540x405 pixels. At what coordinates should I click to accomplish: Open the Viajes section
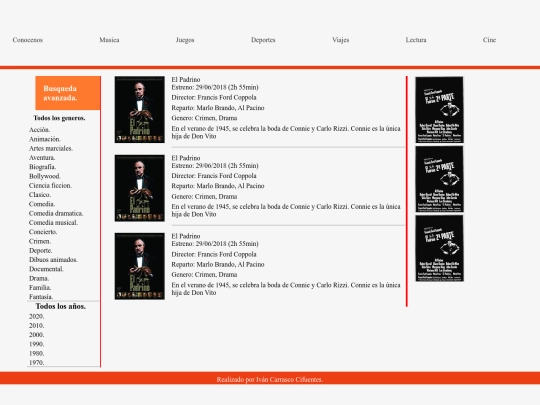click(341, 40)
